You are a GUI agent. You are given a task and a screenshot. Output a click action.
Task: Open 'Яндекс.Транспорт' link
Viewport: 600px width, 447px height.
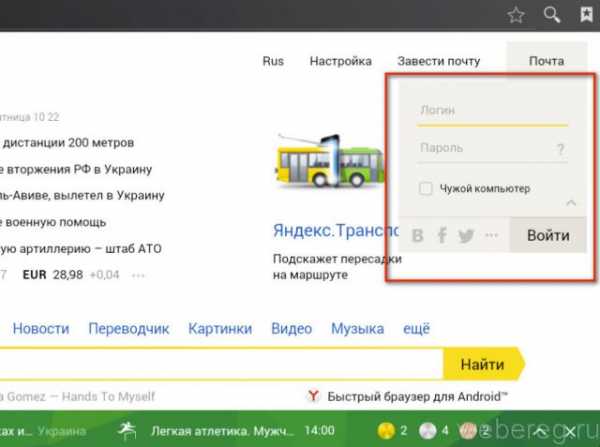(x=336, y=230)
